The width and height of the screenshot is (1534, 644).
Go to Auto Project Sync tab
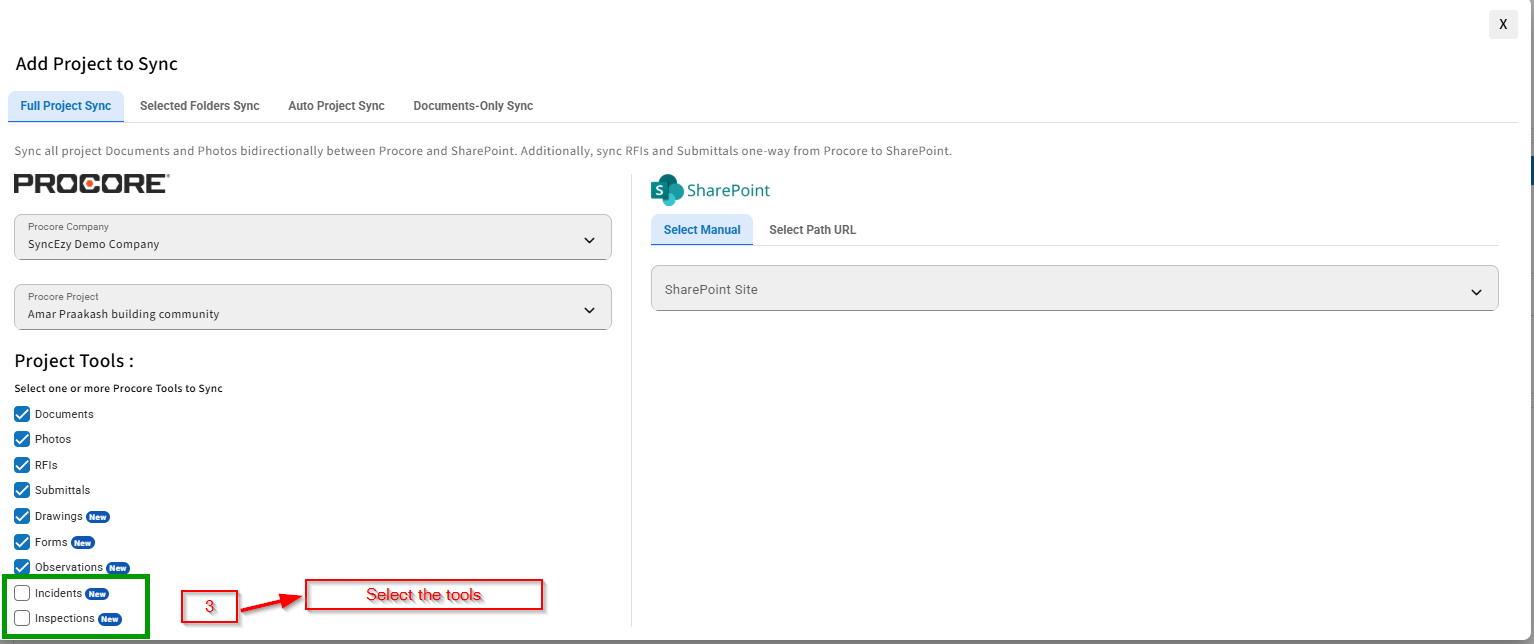[x=336, y=106]
